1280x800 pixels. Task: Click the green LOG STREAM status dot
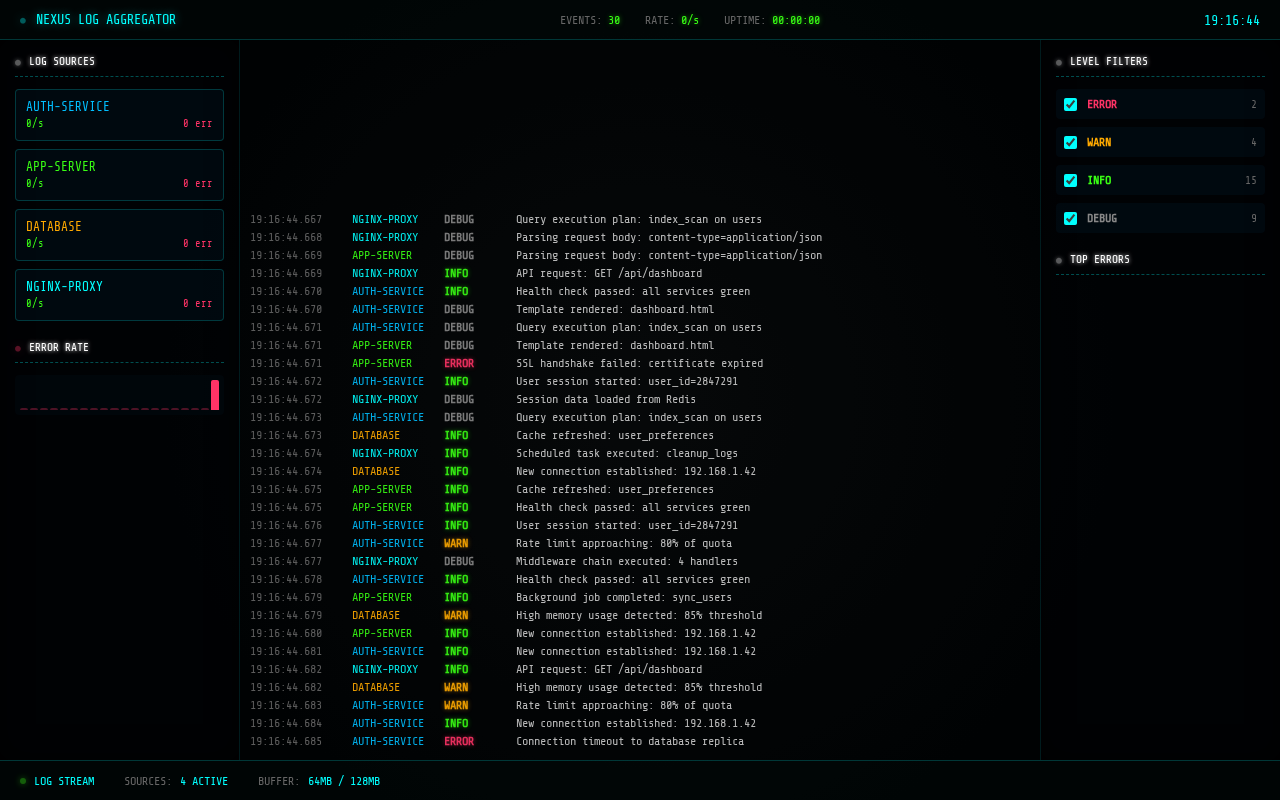23,781
